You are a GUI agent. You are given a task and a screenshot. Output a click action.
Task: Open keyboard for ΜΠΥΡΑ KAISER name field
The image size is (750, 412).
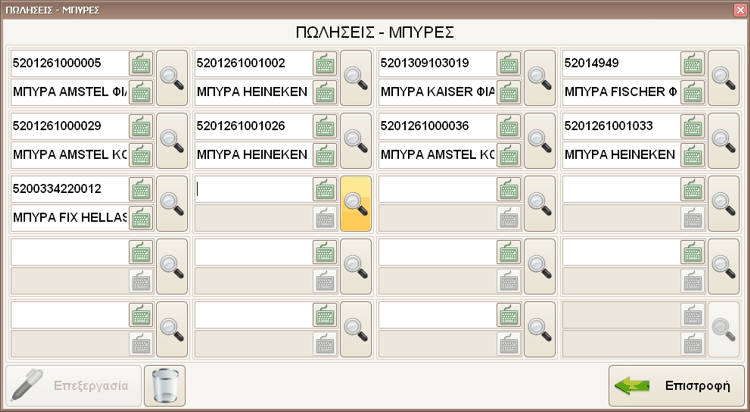point(508,92)
